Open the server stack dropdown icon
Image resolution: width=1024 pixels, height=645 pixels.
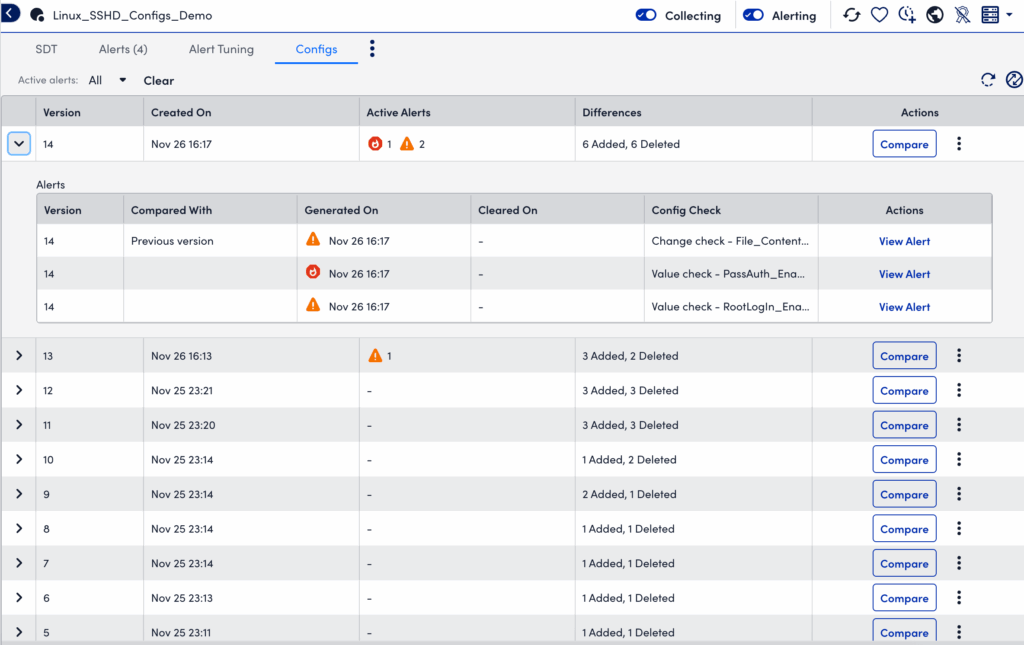(x=996, y=14)
